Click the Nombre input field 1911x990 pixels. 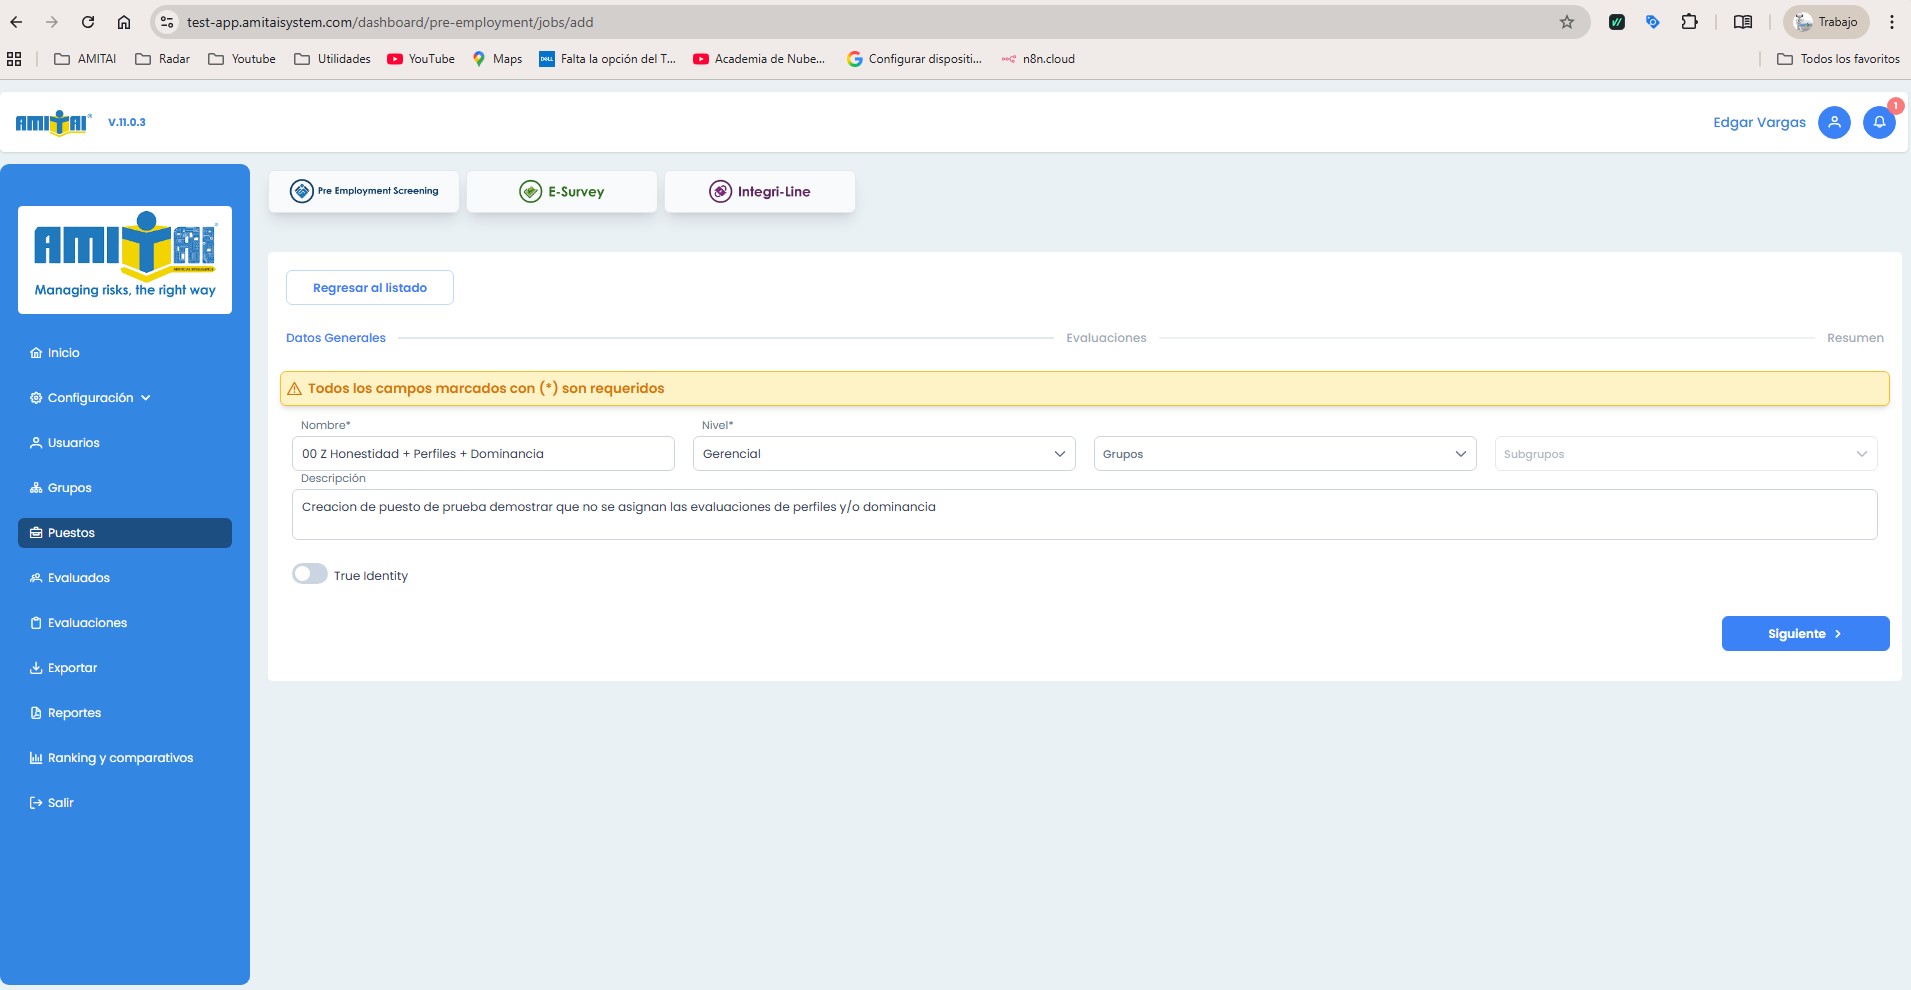[483, 454]
